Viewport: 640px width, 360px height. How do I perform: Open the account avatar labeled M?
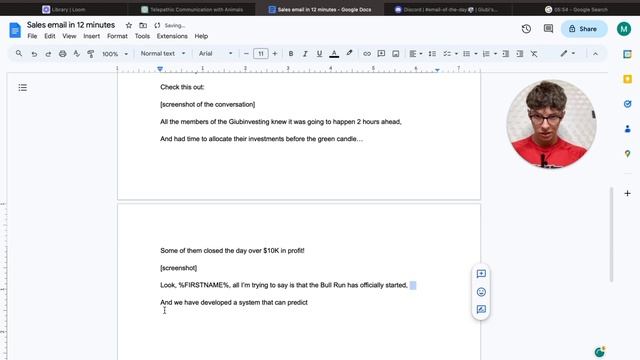pyautogui.click(x=624, y=29)
